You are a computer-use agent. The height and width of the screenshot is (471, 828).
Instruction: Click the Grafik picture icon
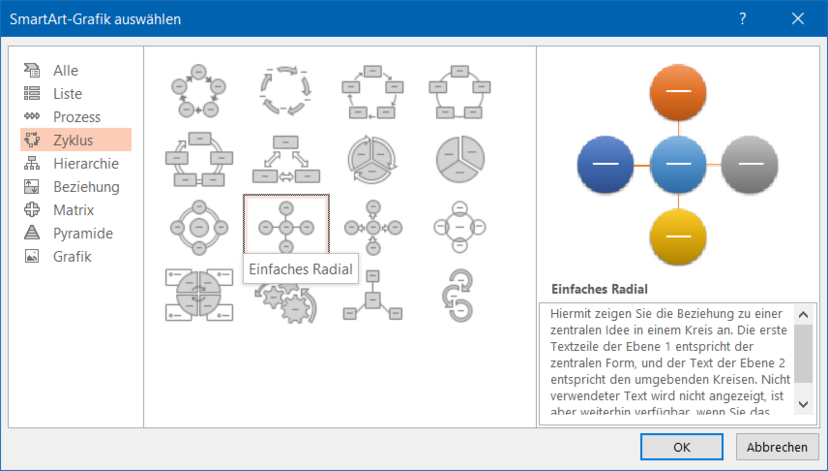coord(32,256)
